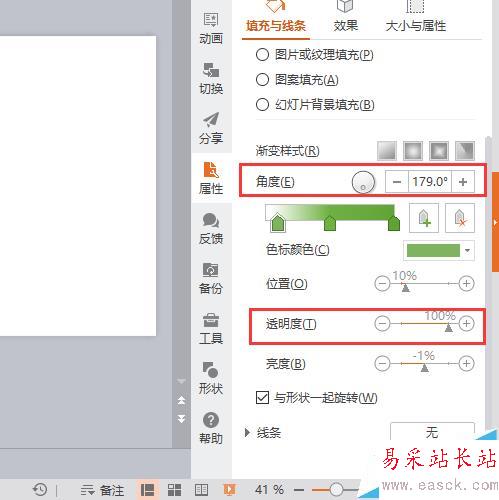Go to next slide double arrow
The height and width of the screenshot is (500, 499).
coord(181,419)
